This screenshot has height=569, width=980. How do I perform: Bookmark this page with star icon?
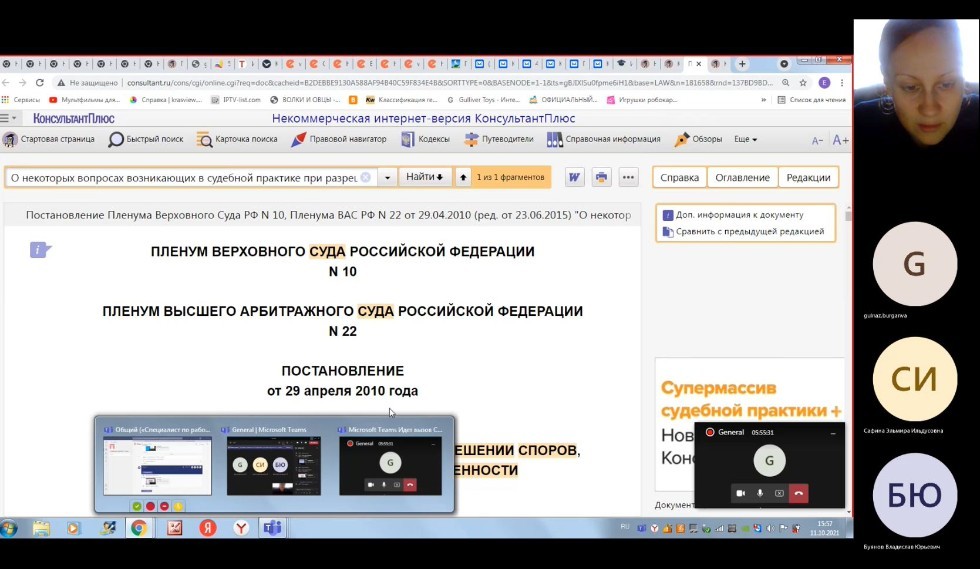803,83
